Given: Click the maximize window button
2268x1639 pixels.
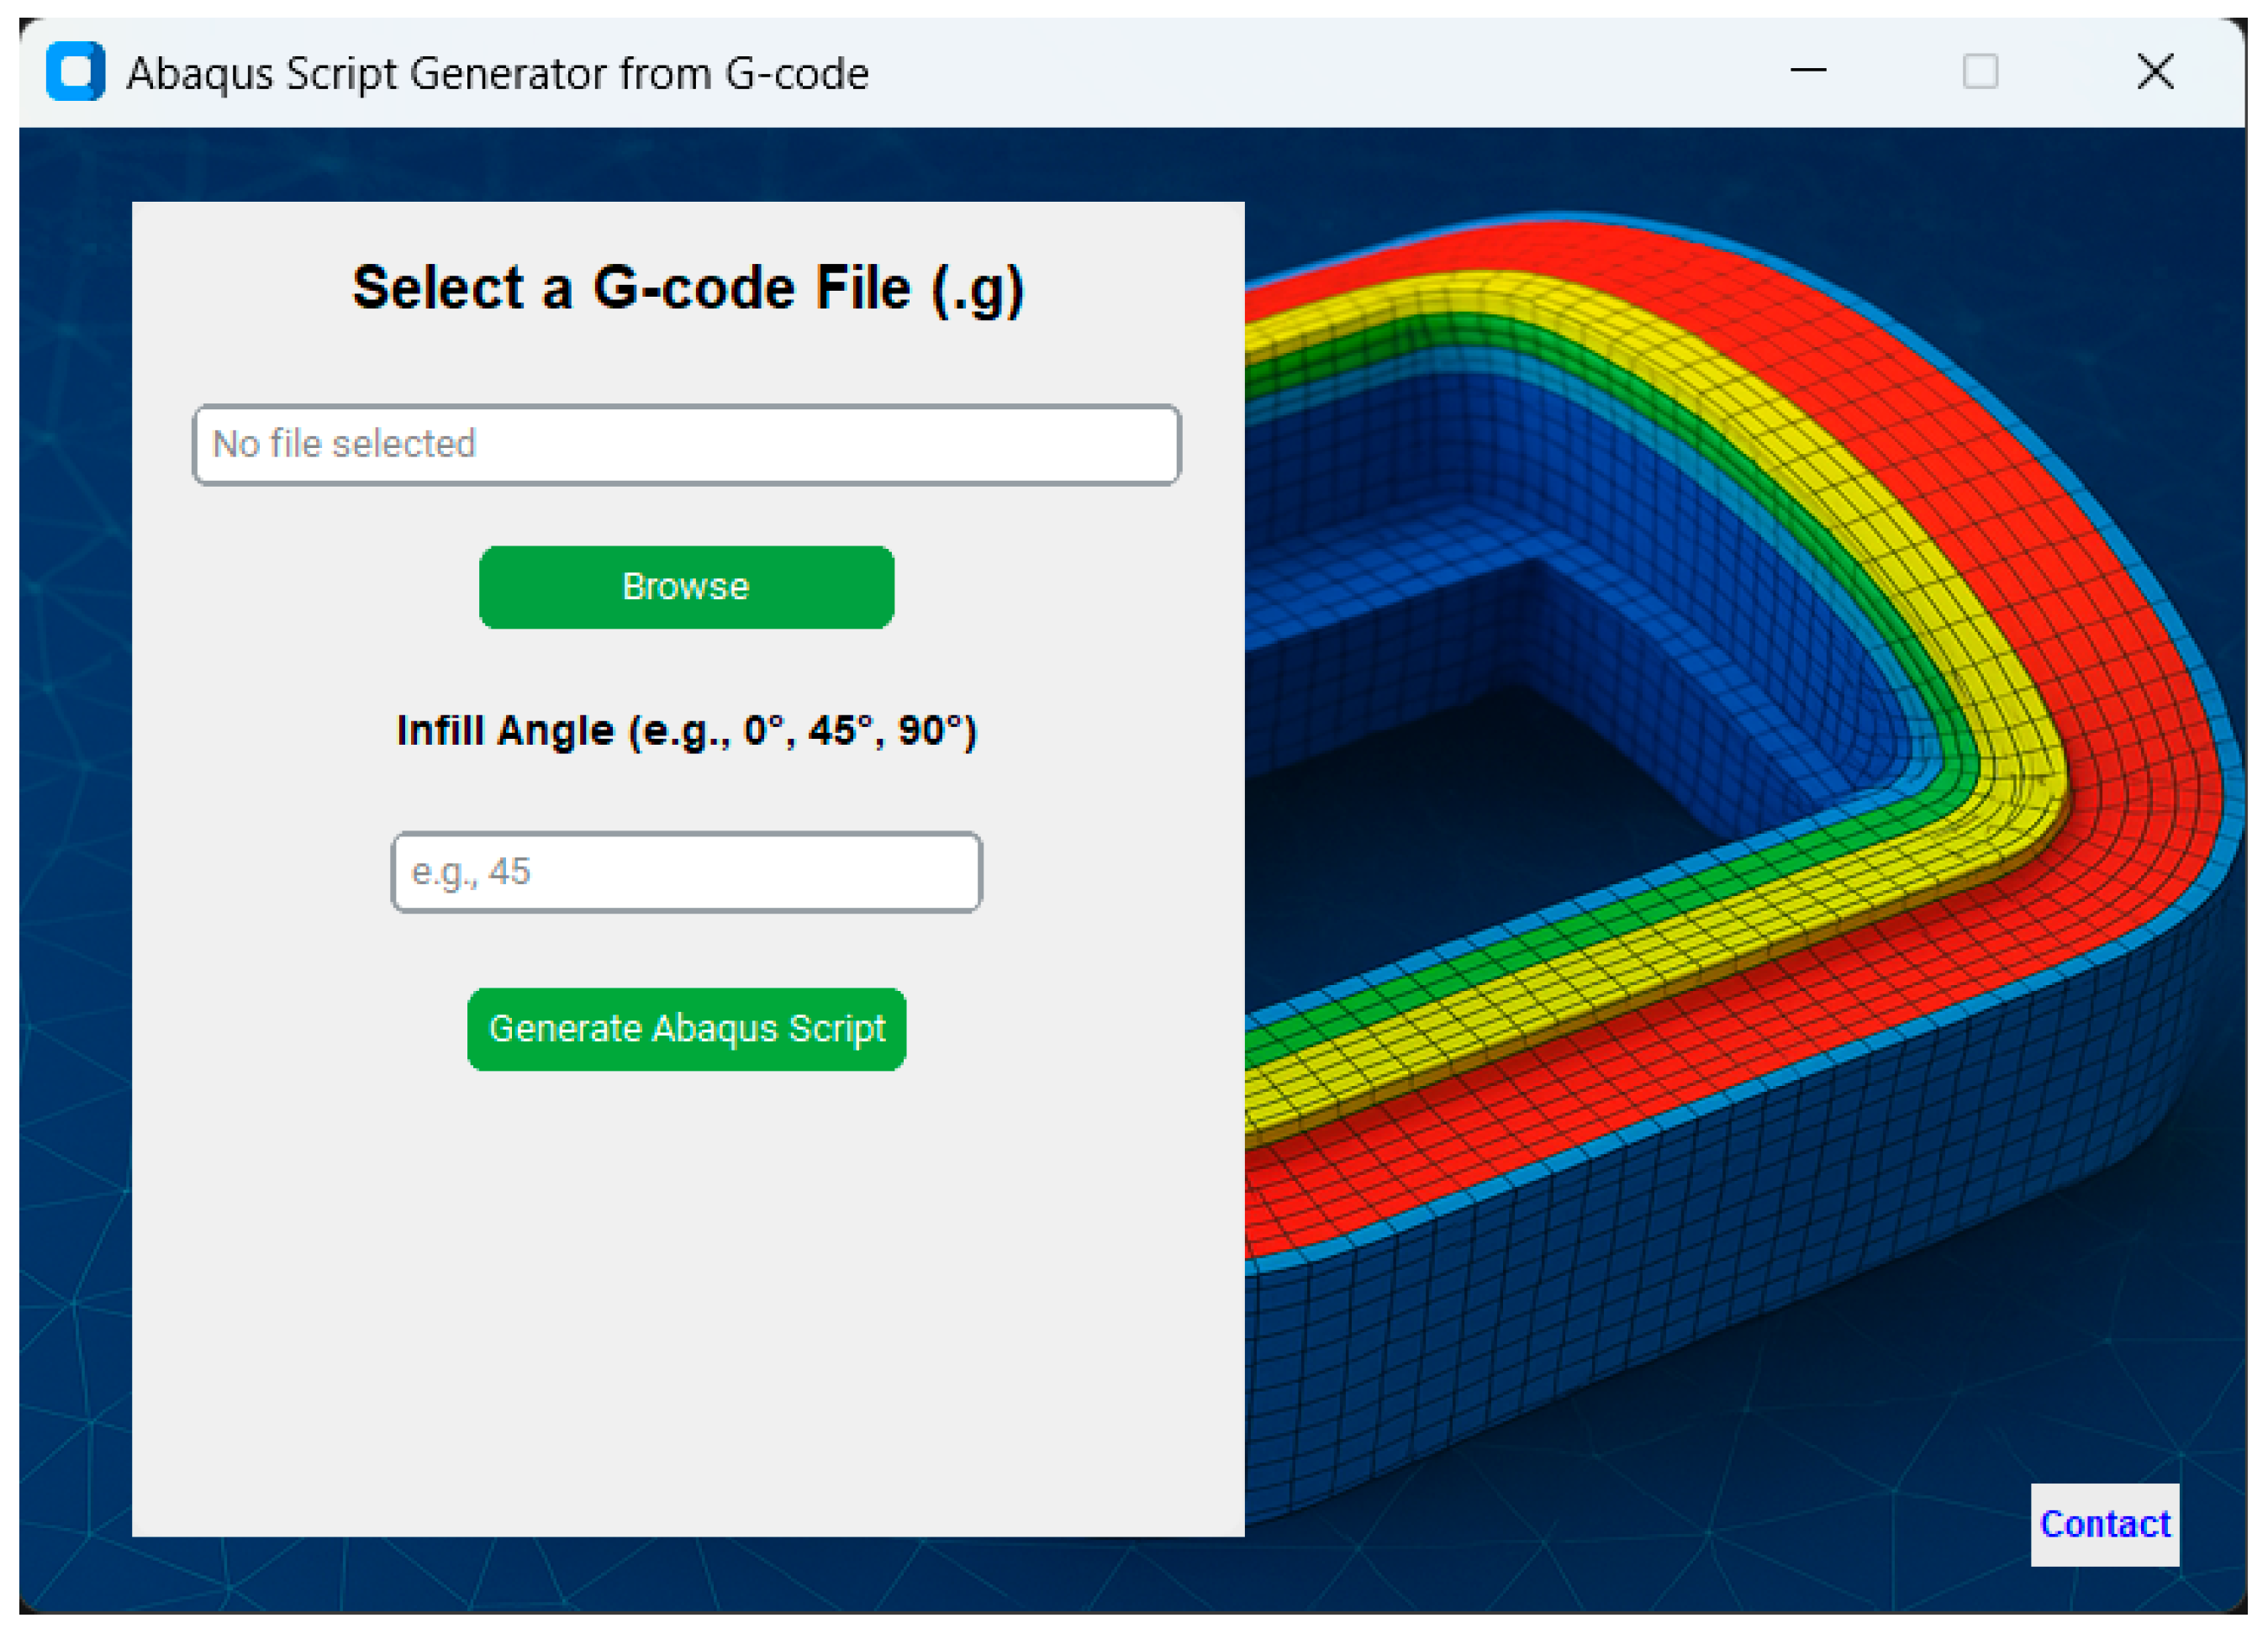Looking at the screenshot, I should click(1979, 72).
